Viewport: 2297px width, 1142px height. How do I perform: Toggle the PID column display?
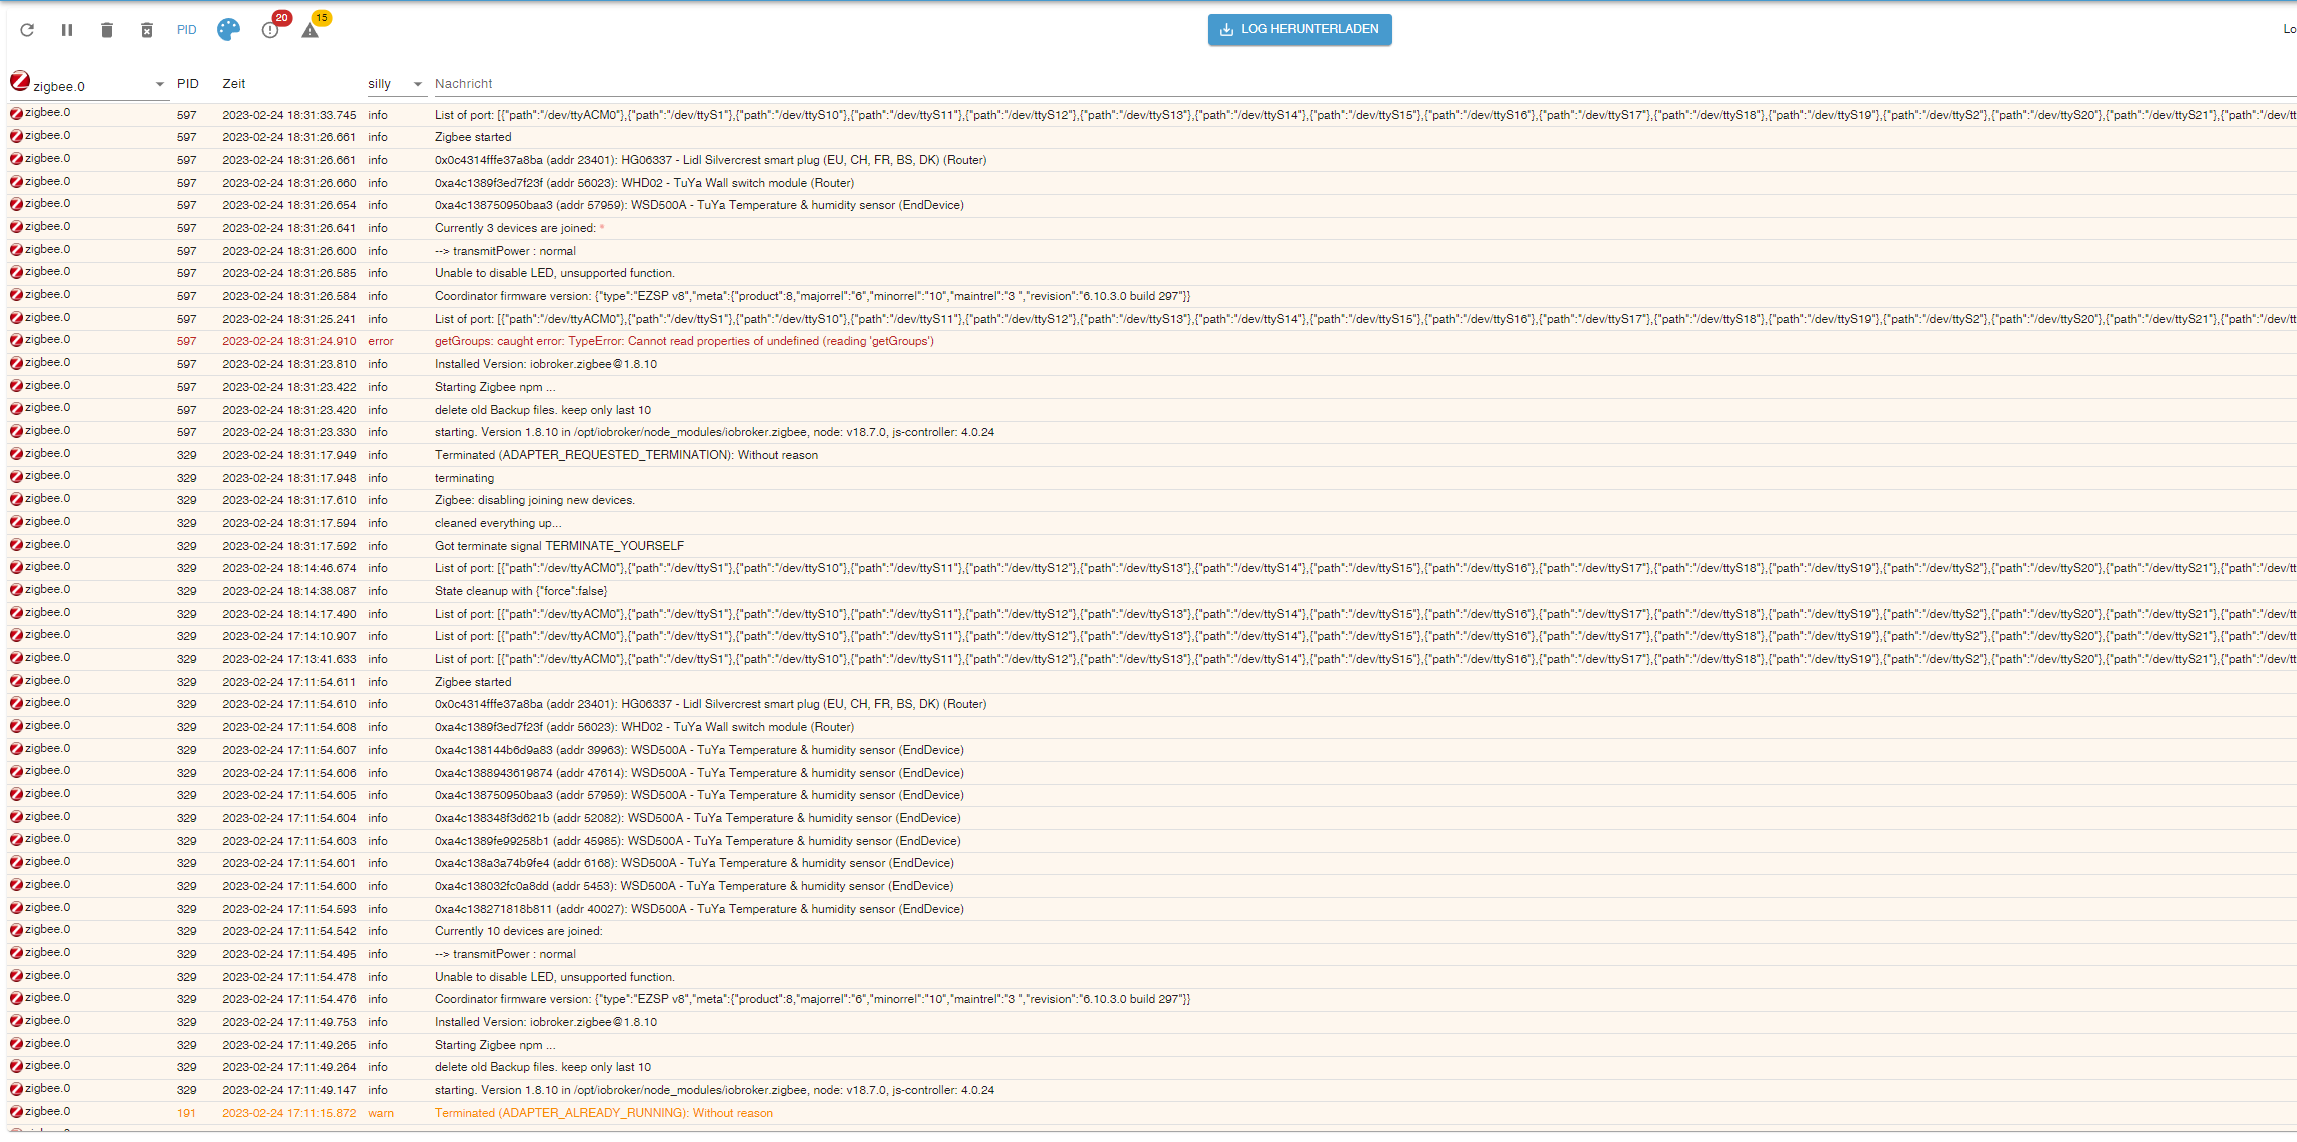coord(187,30)
